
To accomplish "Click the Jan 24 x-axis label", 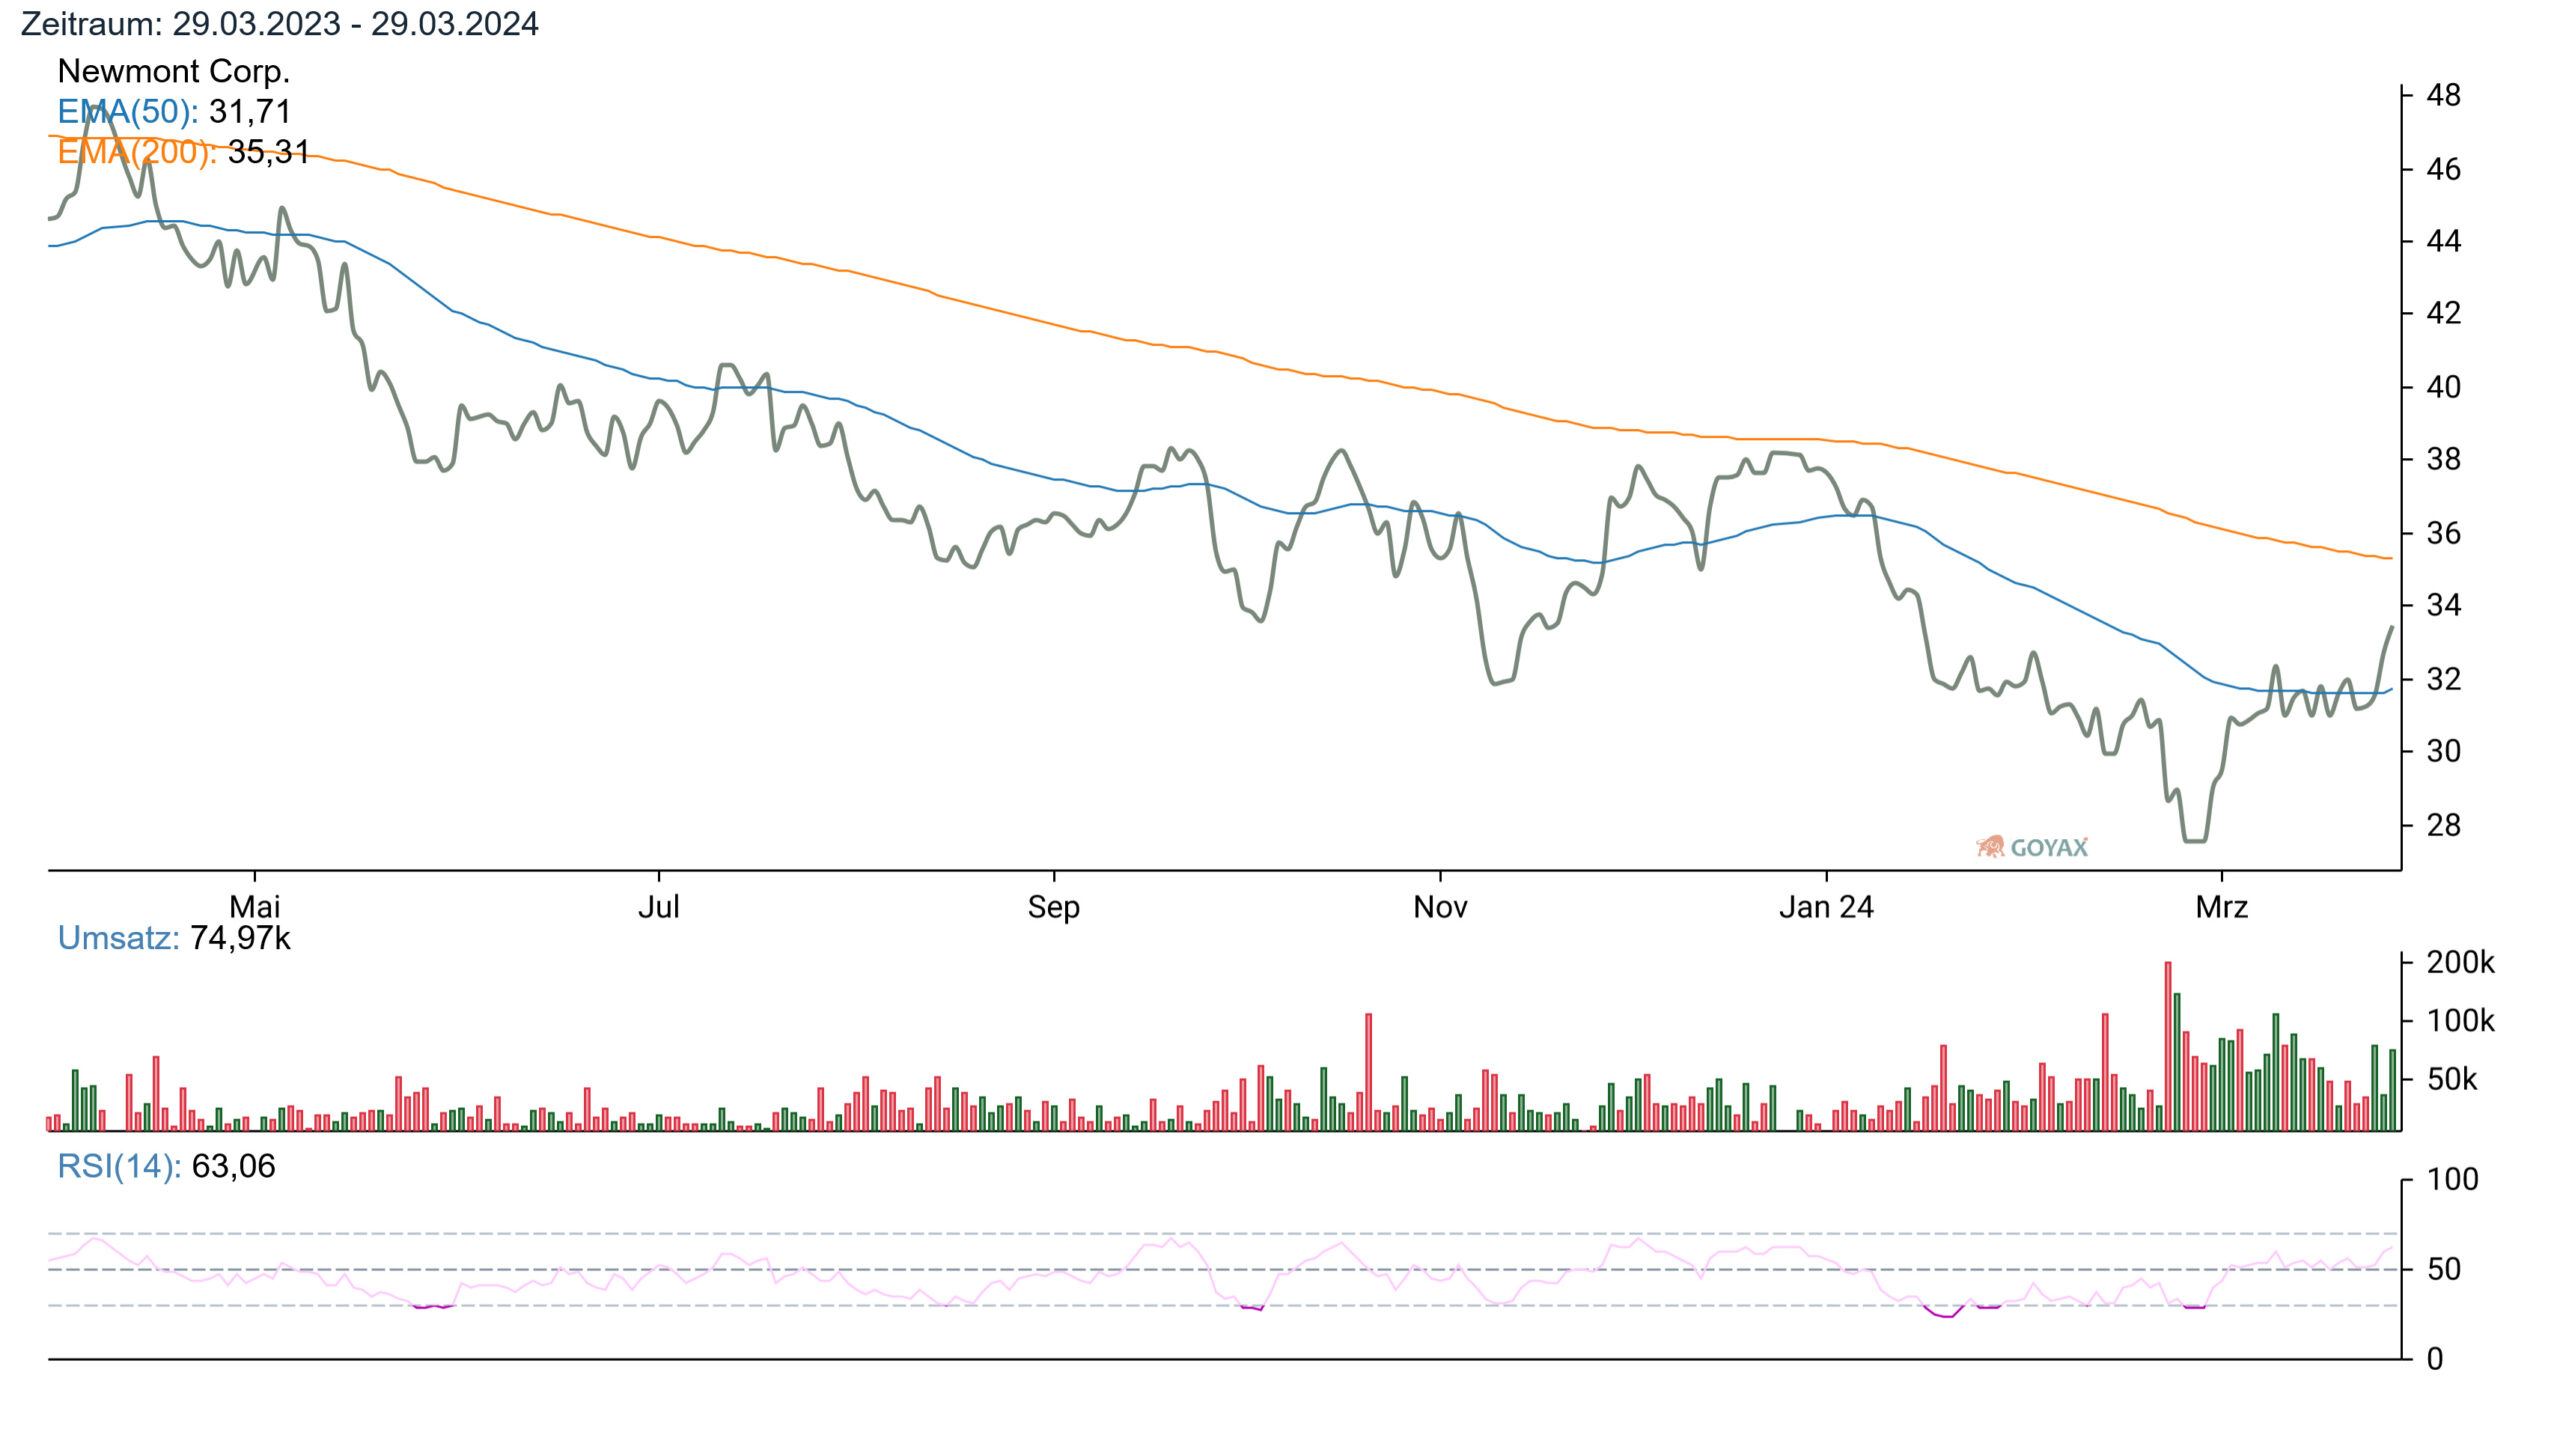I will pos(1826,907).
